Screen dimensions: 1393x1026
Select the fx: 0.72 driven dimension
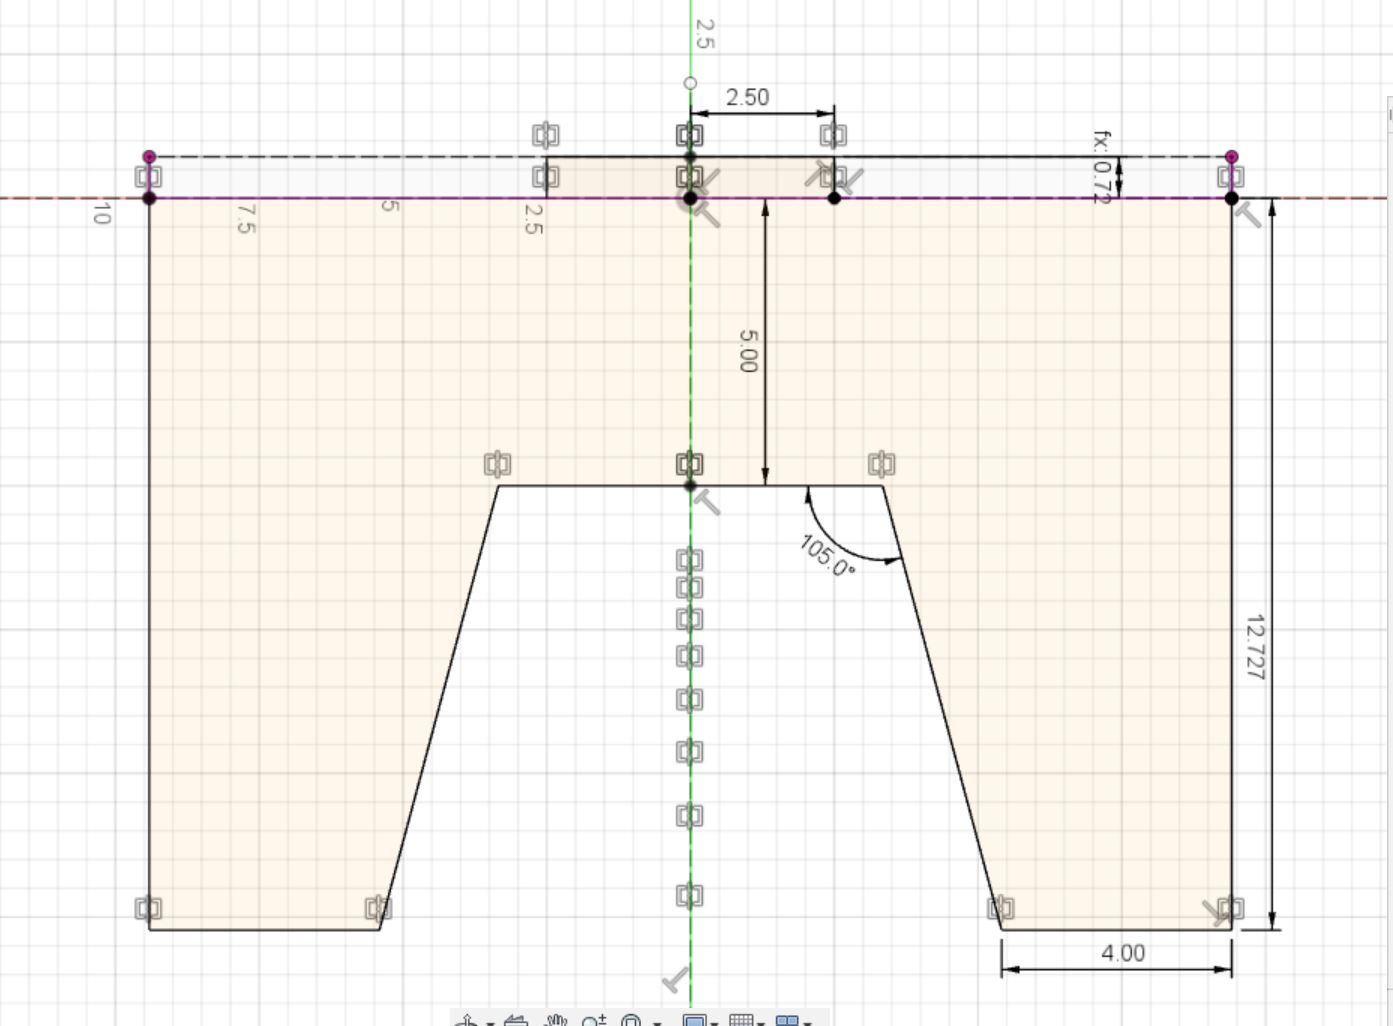(x=1101, y=167)
